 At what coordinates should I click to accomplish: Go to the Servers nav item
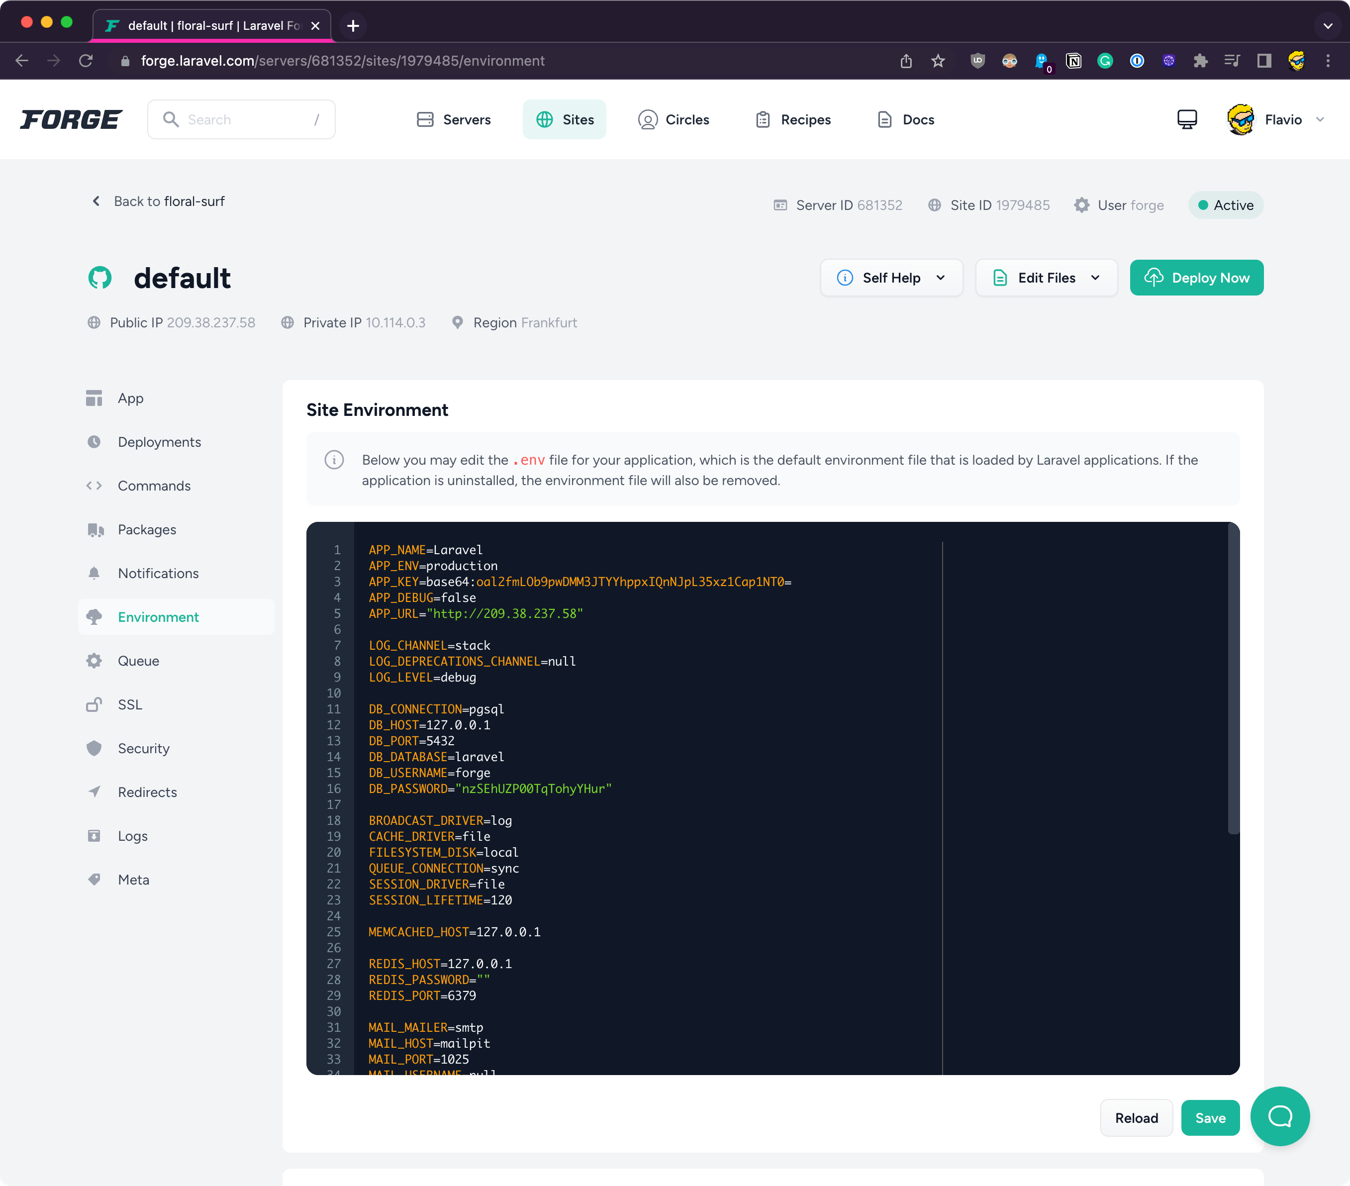click(454, 120)
